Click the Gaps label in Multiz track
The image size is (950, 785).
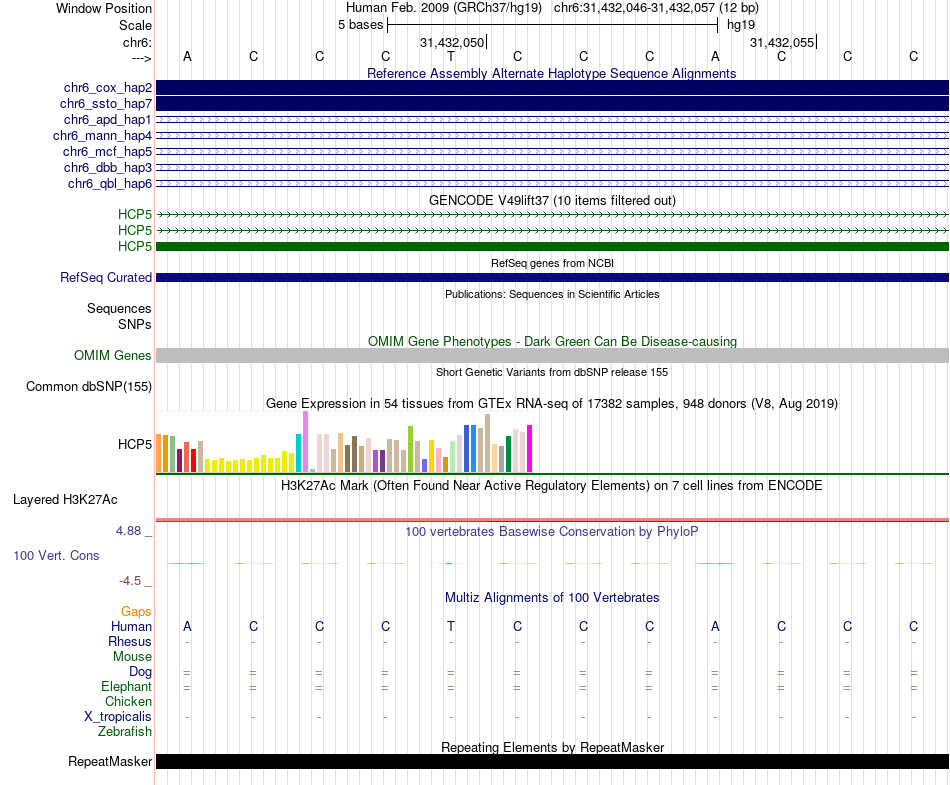pyautogui.click(x=136, y=612)
